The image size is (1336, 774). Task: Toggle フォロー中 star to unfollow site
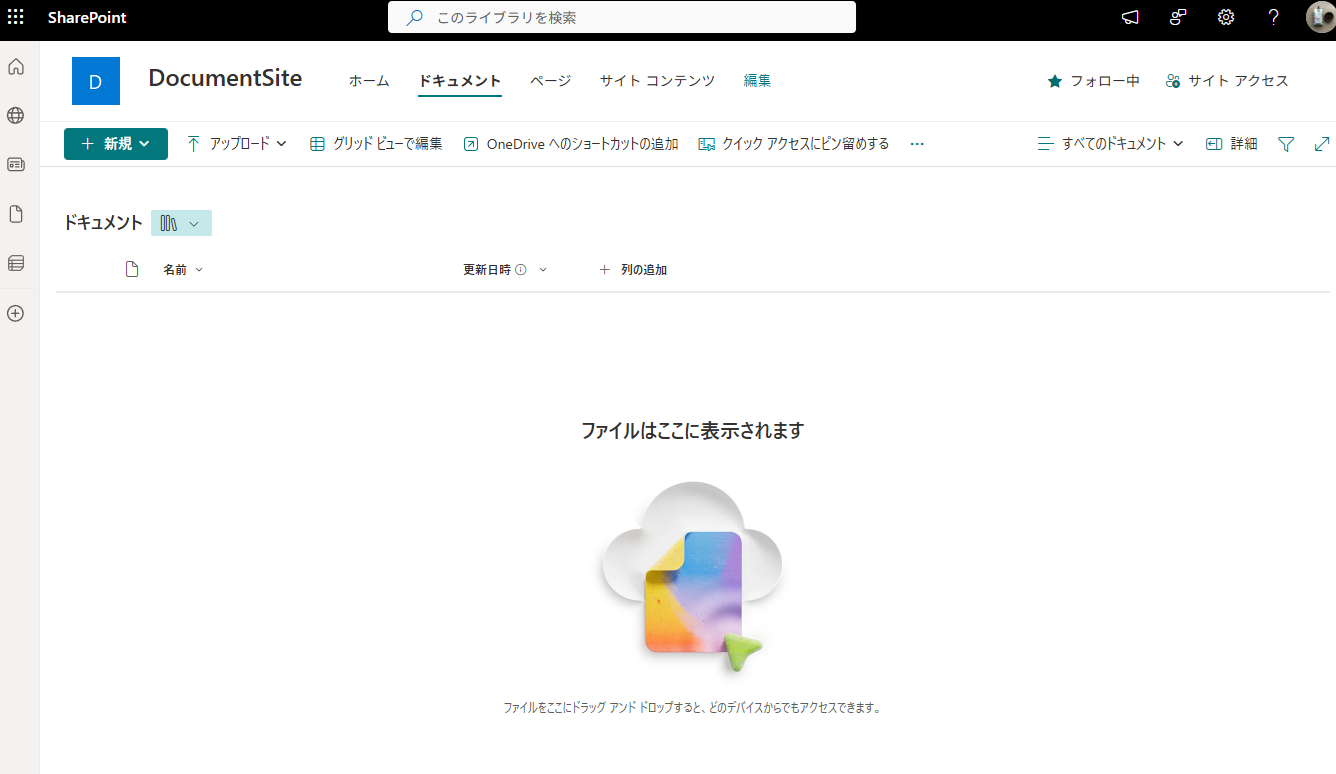(x=1093, y=81)
